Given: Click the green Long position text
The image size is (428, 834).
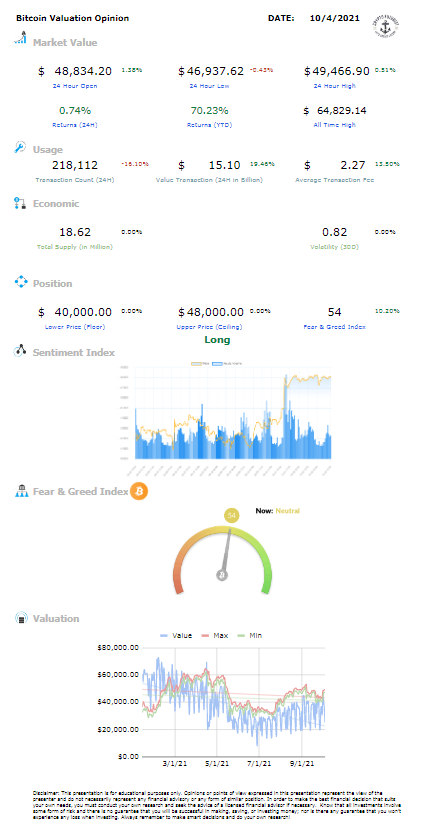Looking at the screenshot, I should (217, 340).
